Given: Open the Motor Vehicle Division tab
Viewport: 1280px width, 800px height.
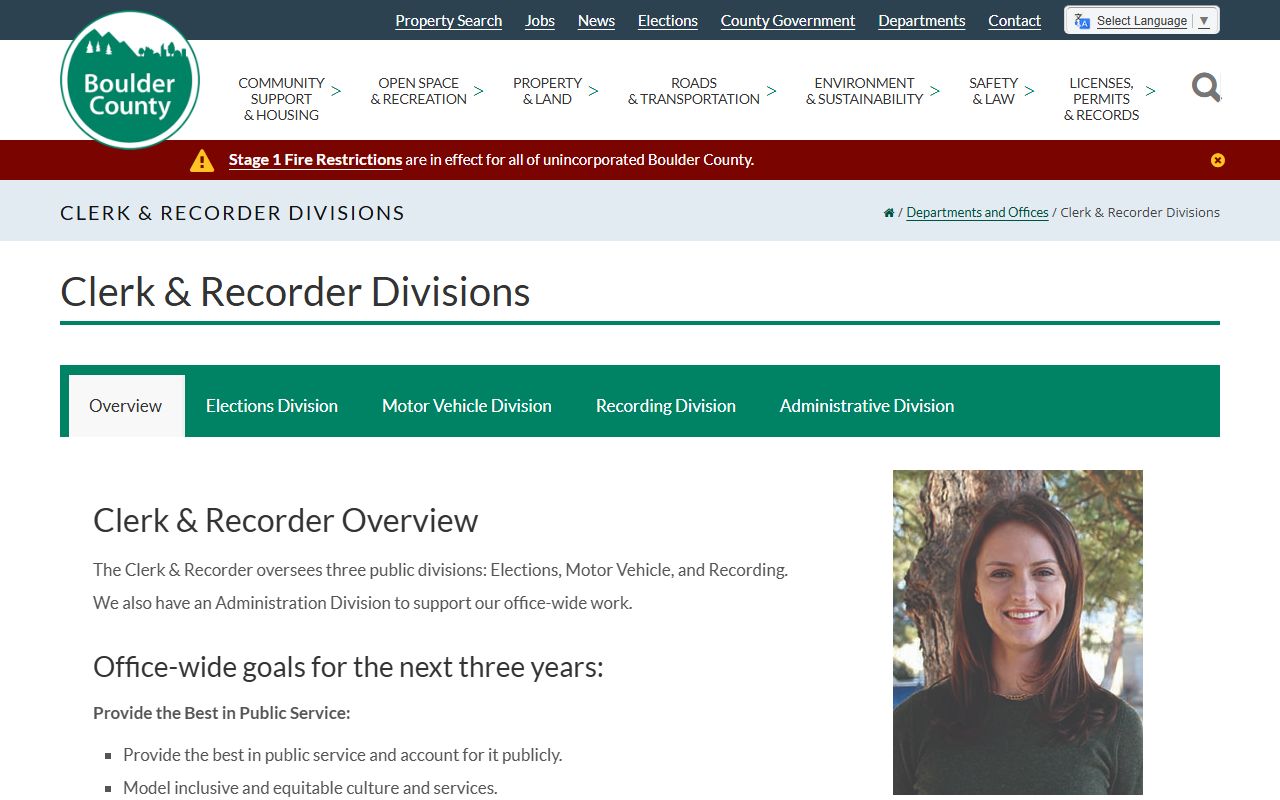Looking at the screenshot, I should point(467,406).
